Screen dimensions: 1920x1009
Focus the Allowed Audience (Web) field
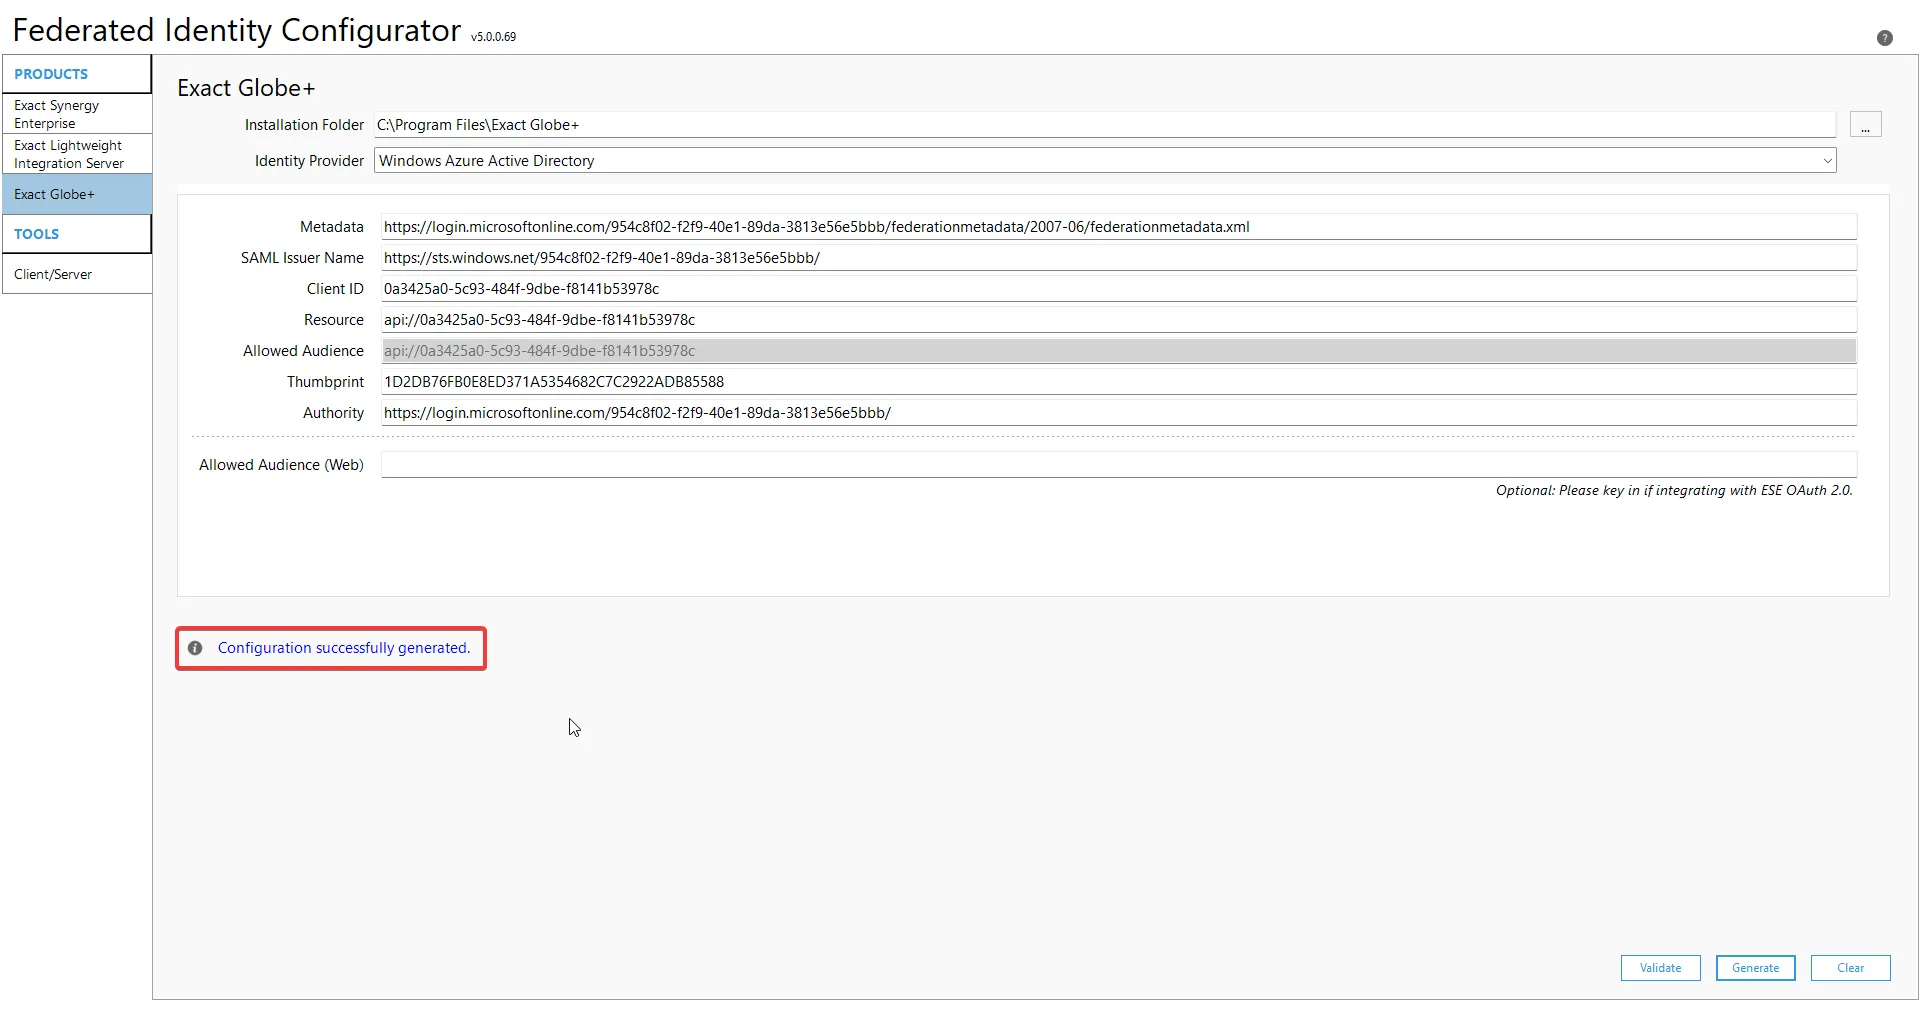tap(1118, 465)
